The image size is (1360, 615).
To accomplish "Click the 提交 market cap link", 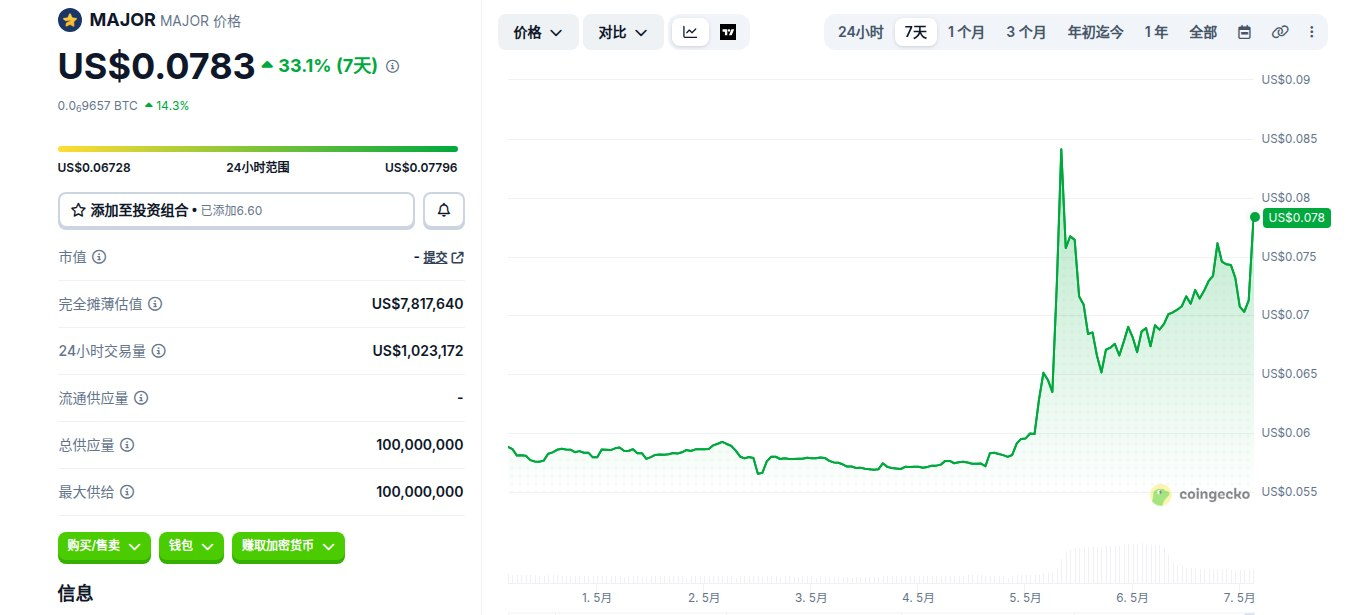I will tap(435, 257).
